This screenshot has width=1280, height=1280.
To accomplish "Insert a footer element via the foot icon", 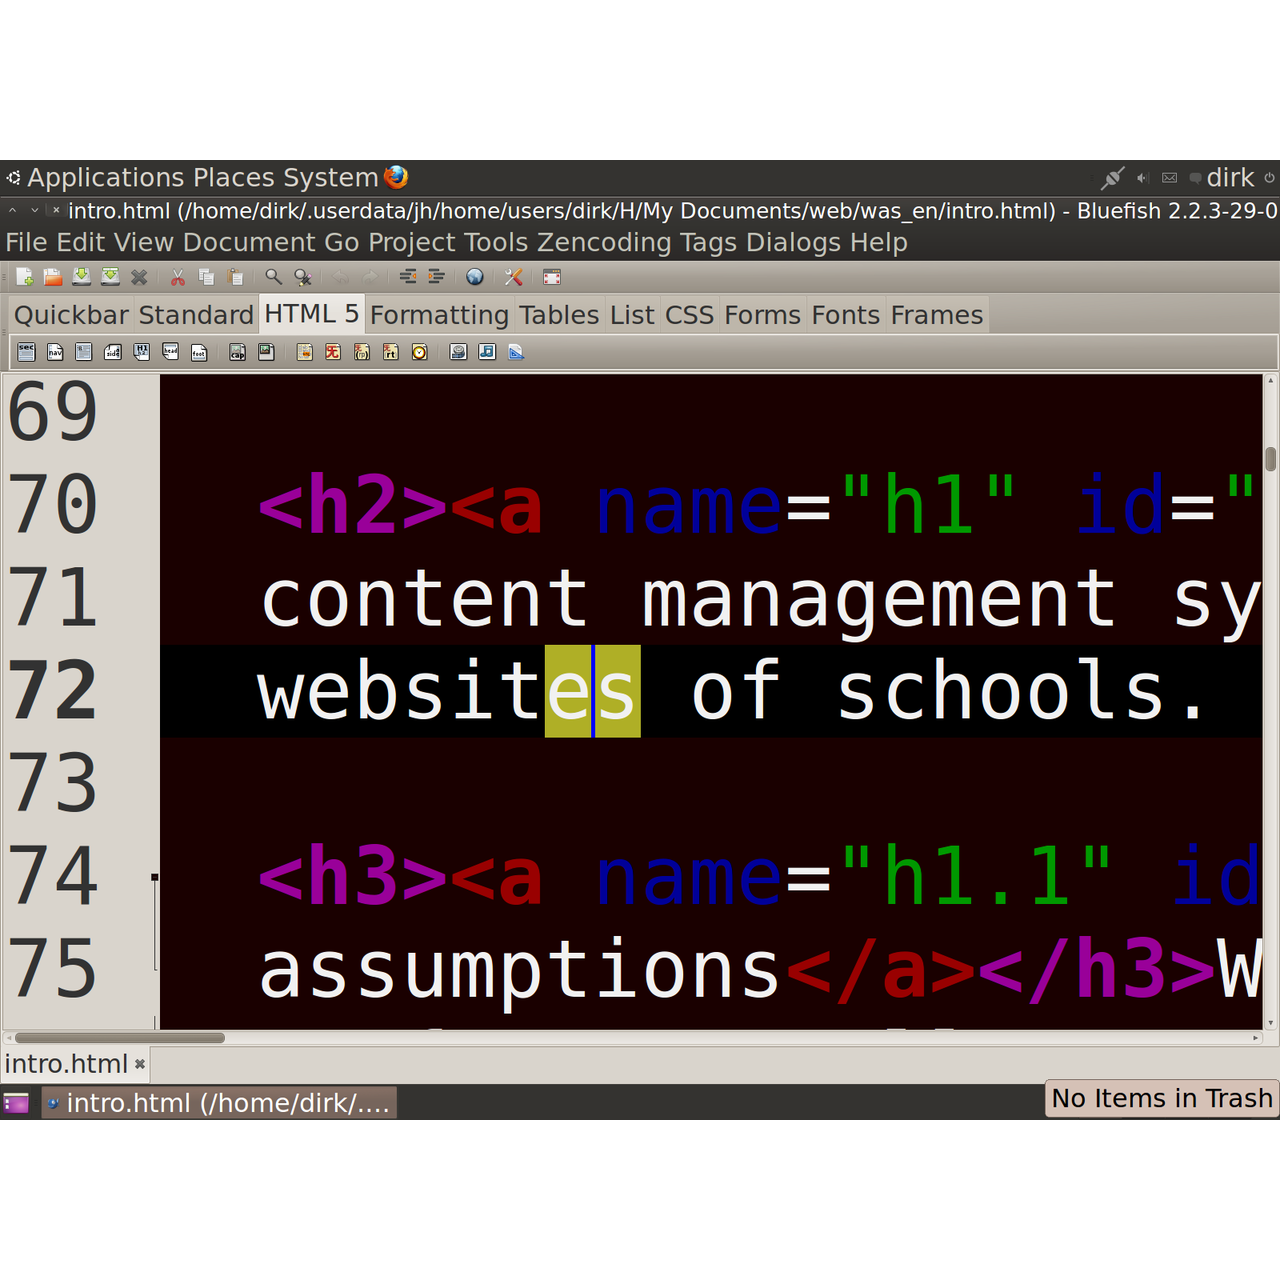I will tap(199, 352).
